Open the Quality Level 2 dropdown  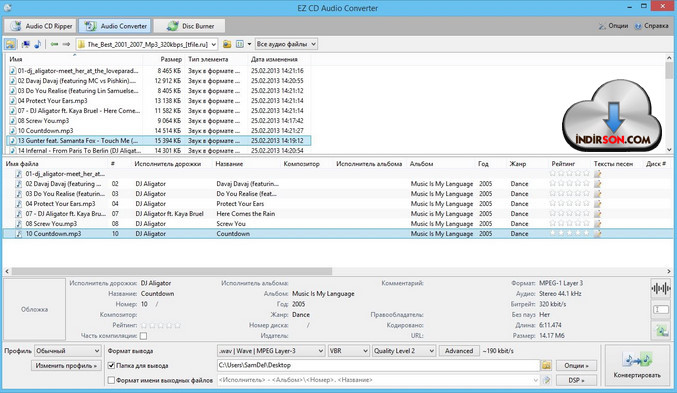click(x=404, y=351)
